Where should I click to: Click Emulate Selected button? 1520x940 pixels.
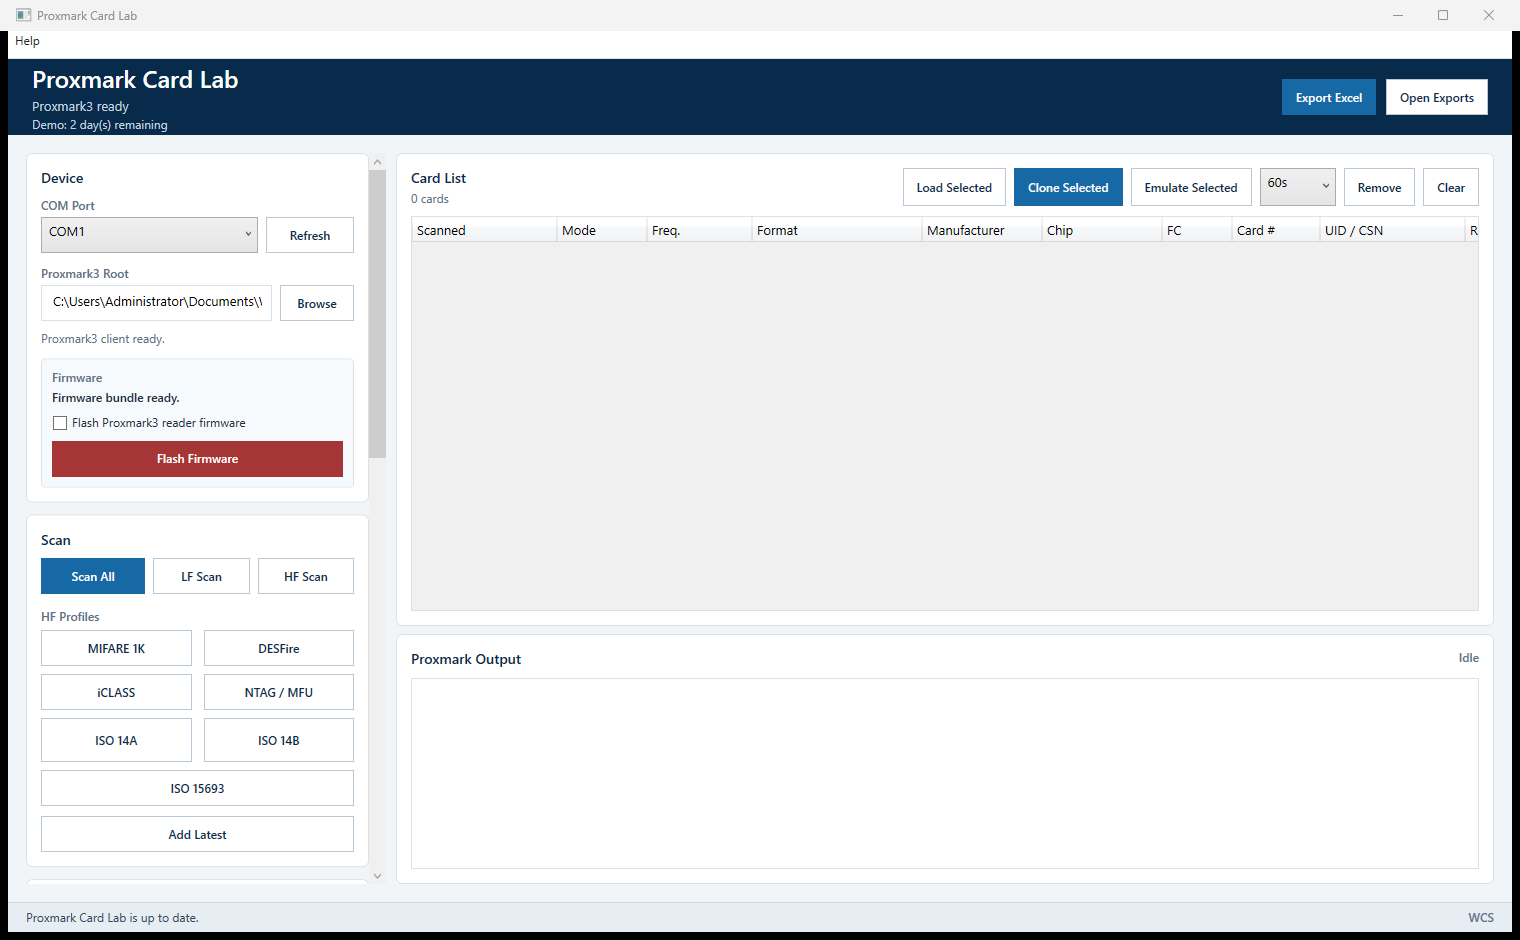1191,187
